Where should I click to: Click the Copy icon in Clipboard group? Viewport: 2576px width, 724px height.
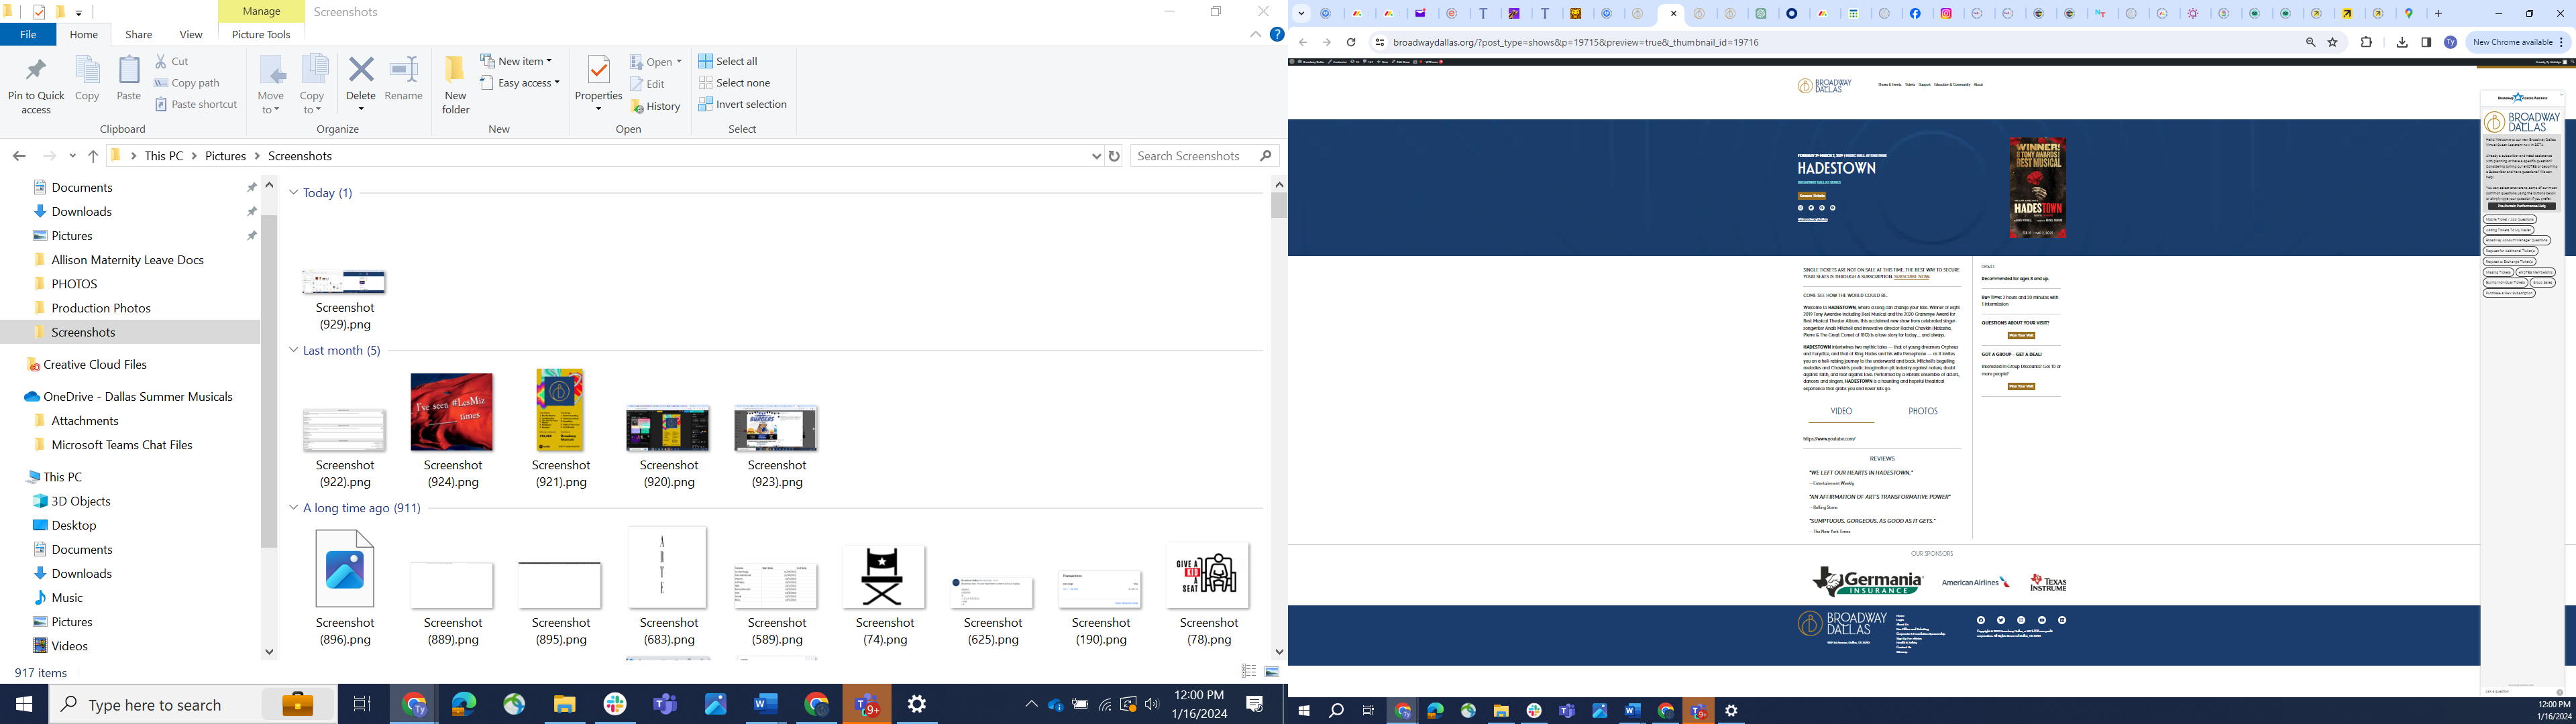point(88,78)
